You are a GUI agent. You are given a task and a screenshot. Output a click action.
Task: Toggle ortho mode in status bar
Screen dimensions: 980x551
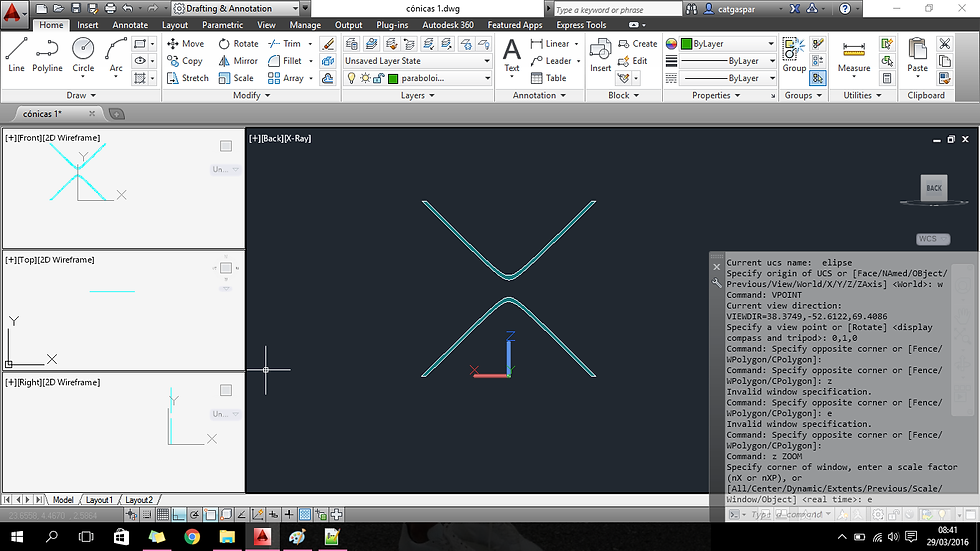pos(179,515)
